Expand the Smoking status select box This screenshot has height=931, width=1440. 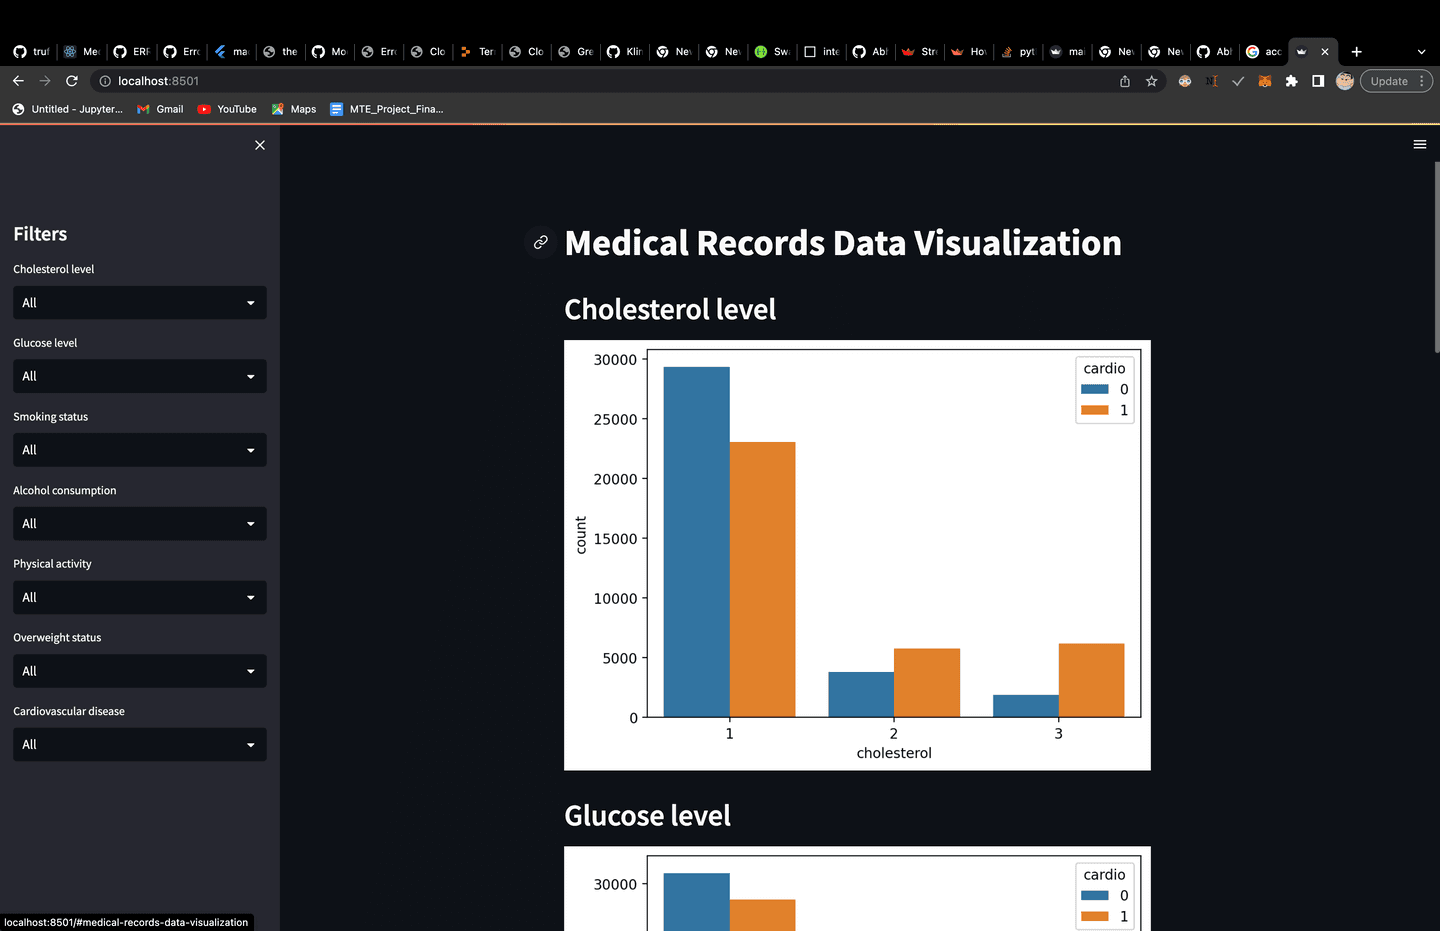pyautogui.click(x=140, y=450)
